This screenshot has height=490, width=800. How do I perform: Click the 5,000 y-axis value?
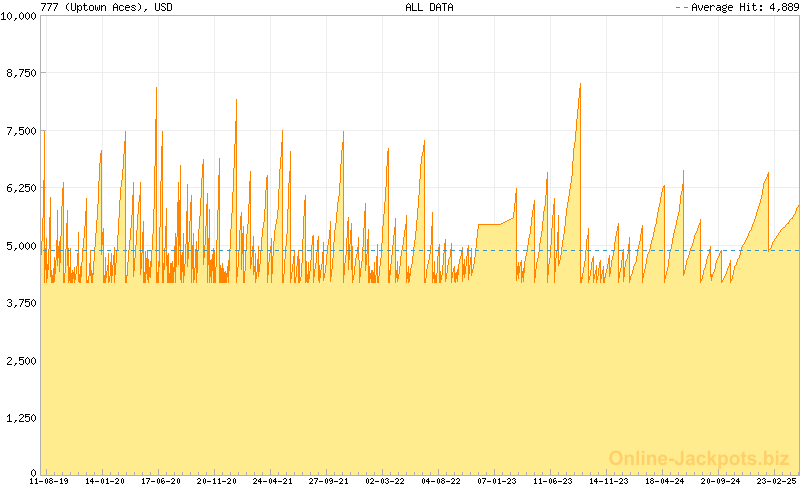22,246
